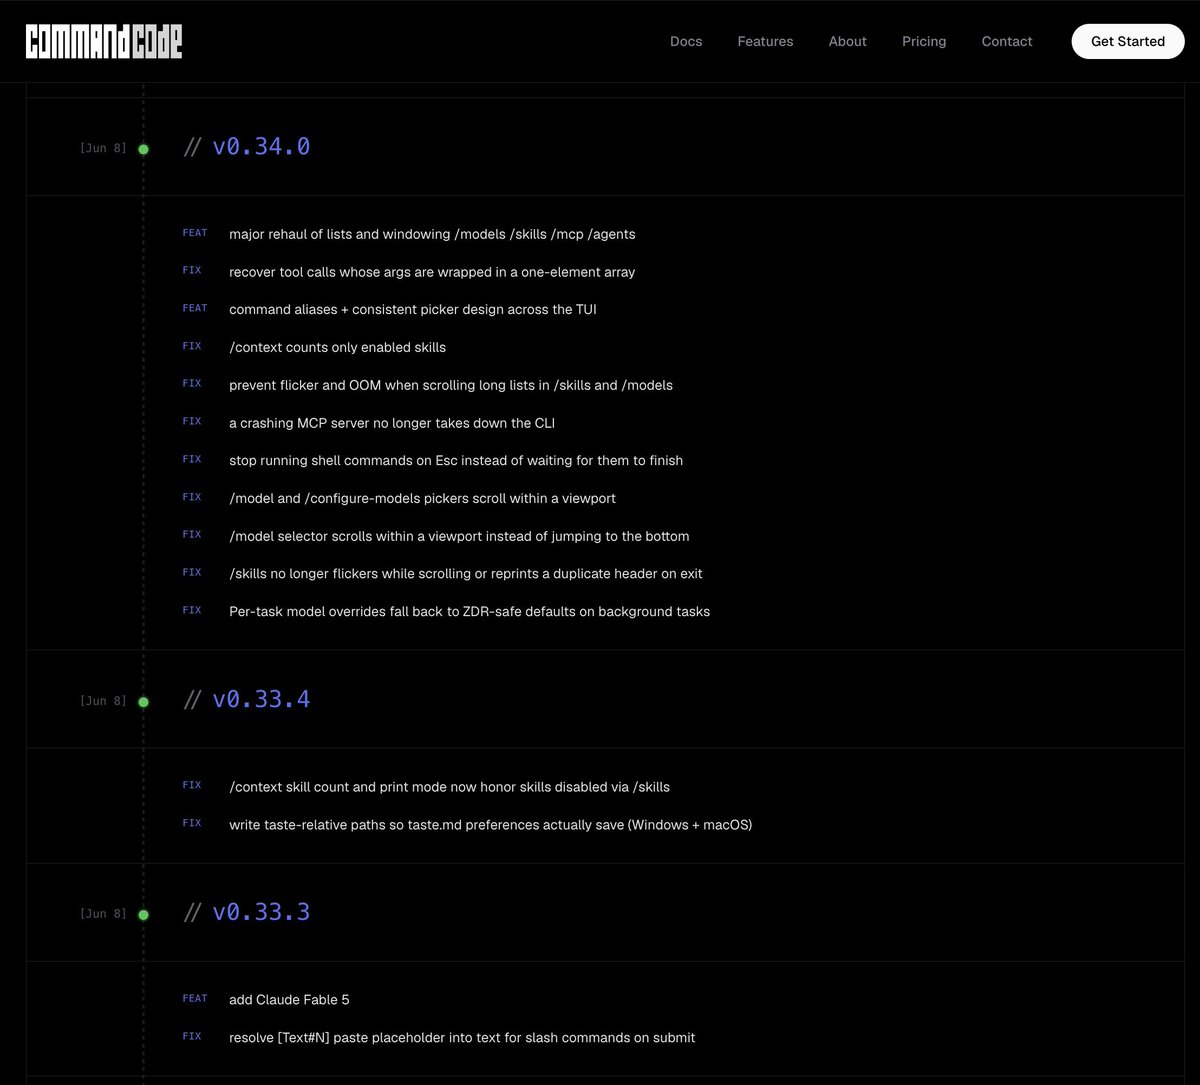Click FIX tag beside 'recover tool calls'
The width and height of the screenshot is (1200, 1085).
pyautogui.click(x=192, y=270)
